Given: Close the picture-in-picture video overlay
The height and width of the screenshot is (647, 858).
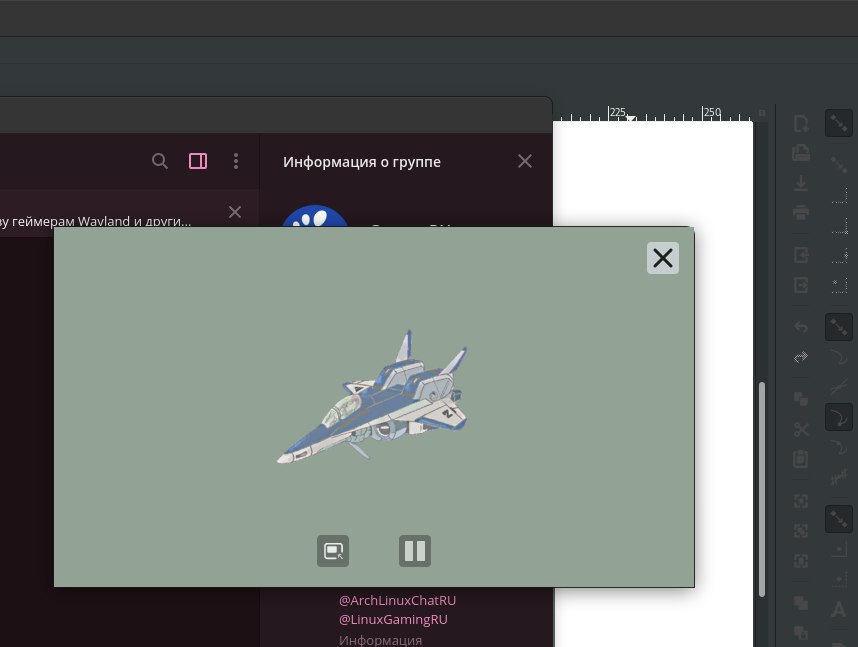Looking at the screenshot, I should (x=663, y=258).
